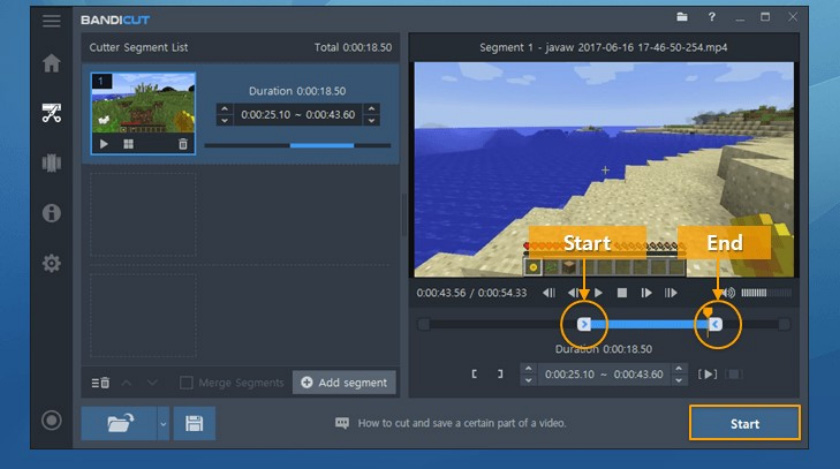Click the time range field under timeline
The width and height of the screenshot is (840, 469).
(x=604, y=374)
